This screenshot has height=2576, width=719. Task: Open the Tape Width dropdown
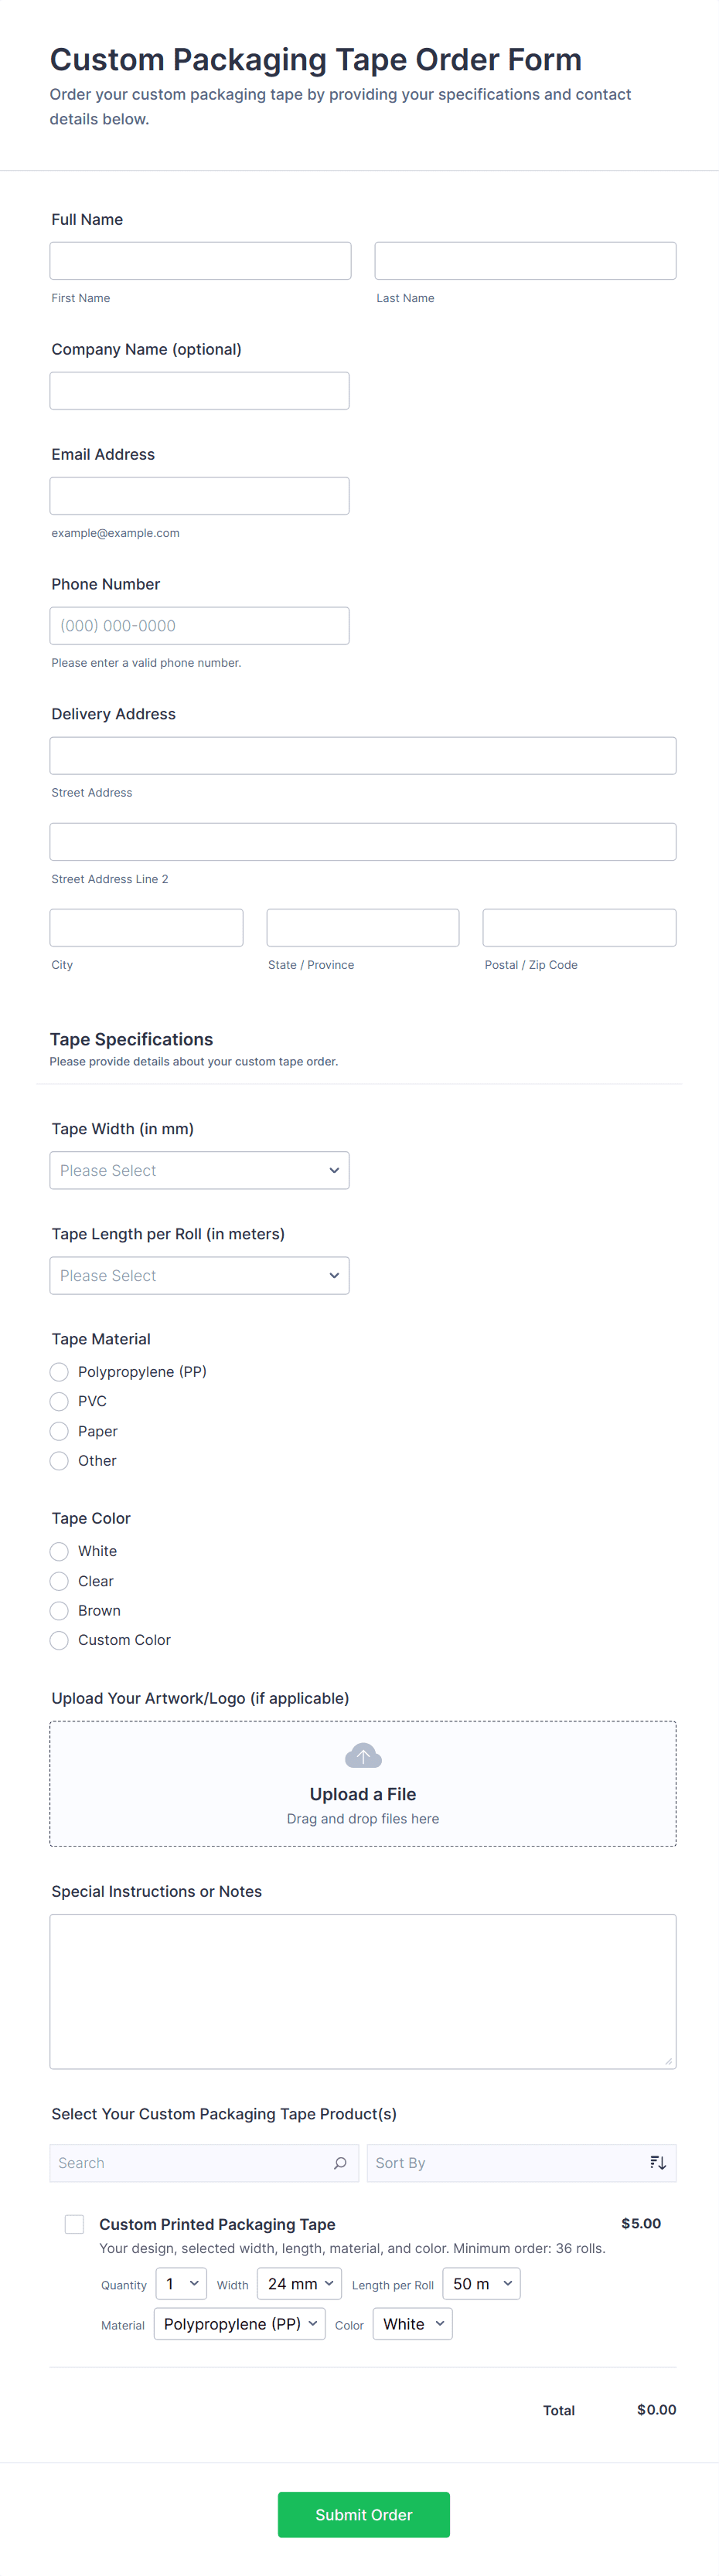point(199,1170)
